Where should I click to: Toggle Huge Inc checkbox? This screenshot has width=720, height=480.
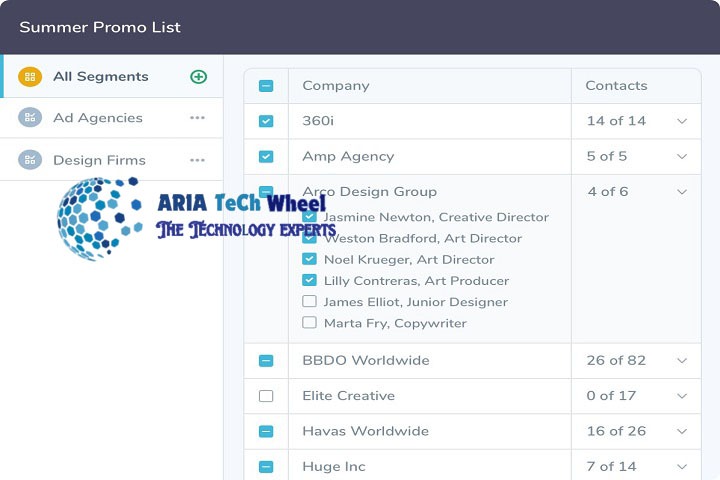(x=266, y=467)
